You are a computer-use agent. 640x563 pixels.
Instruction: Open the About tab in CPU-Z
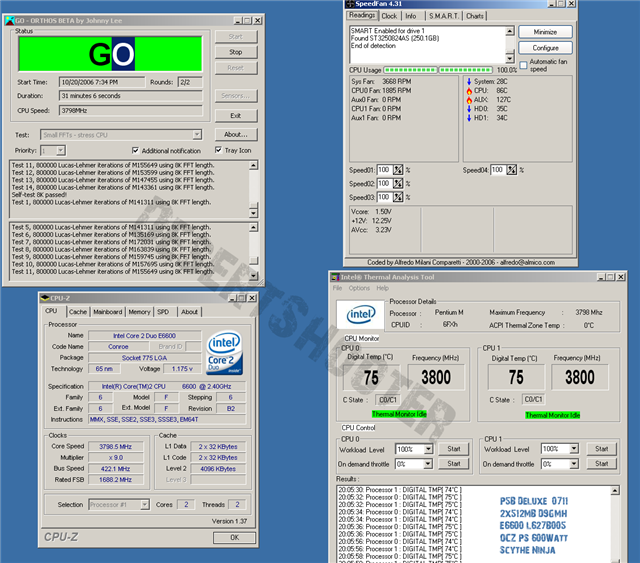pyautogui.click(x=189, y=312)
